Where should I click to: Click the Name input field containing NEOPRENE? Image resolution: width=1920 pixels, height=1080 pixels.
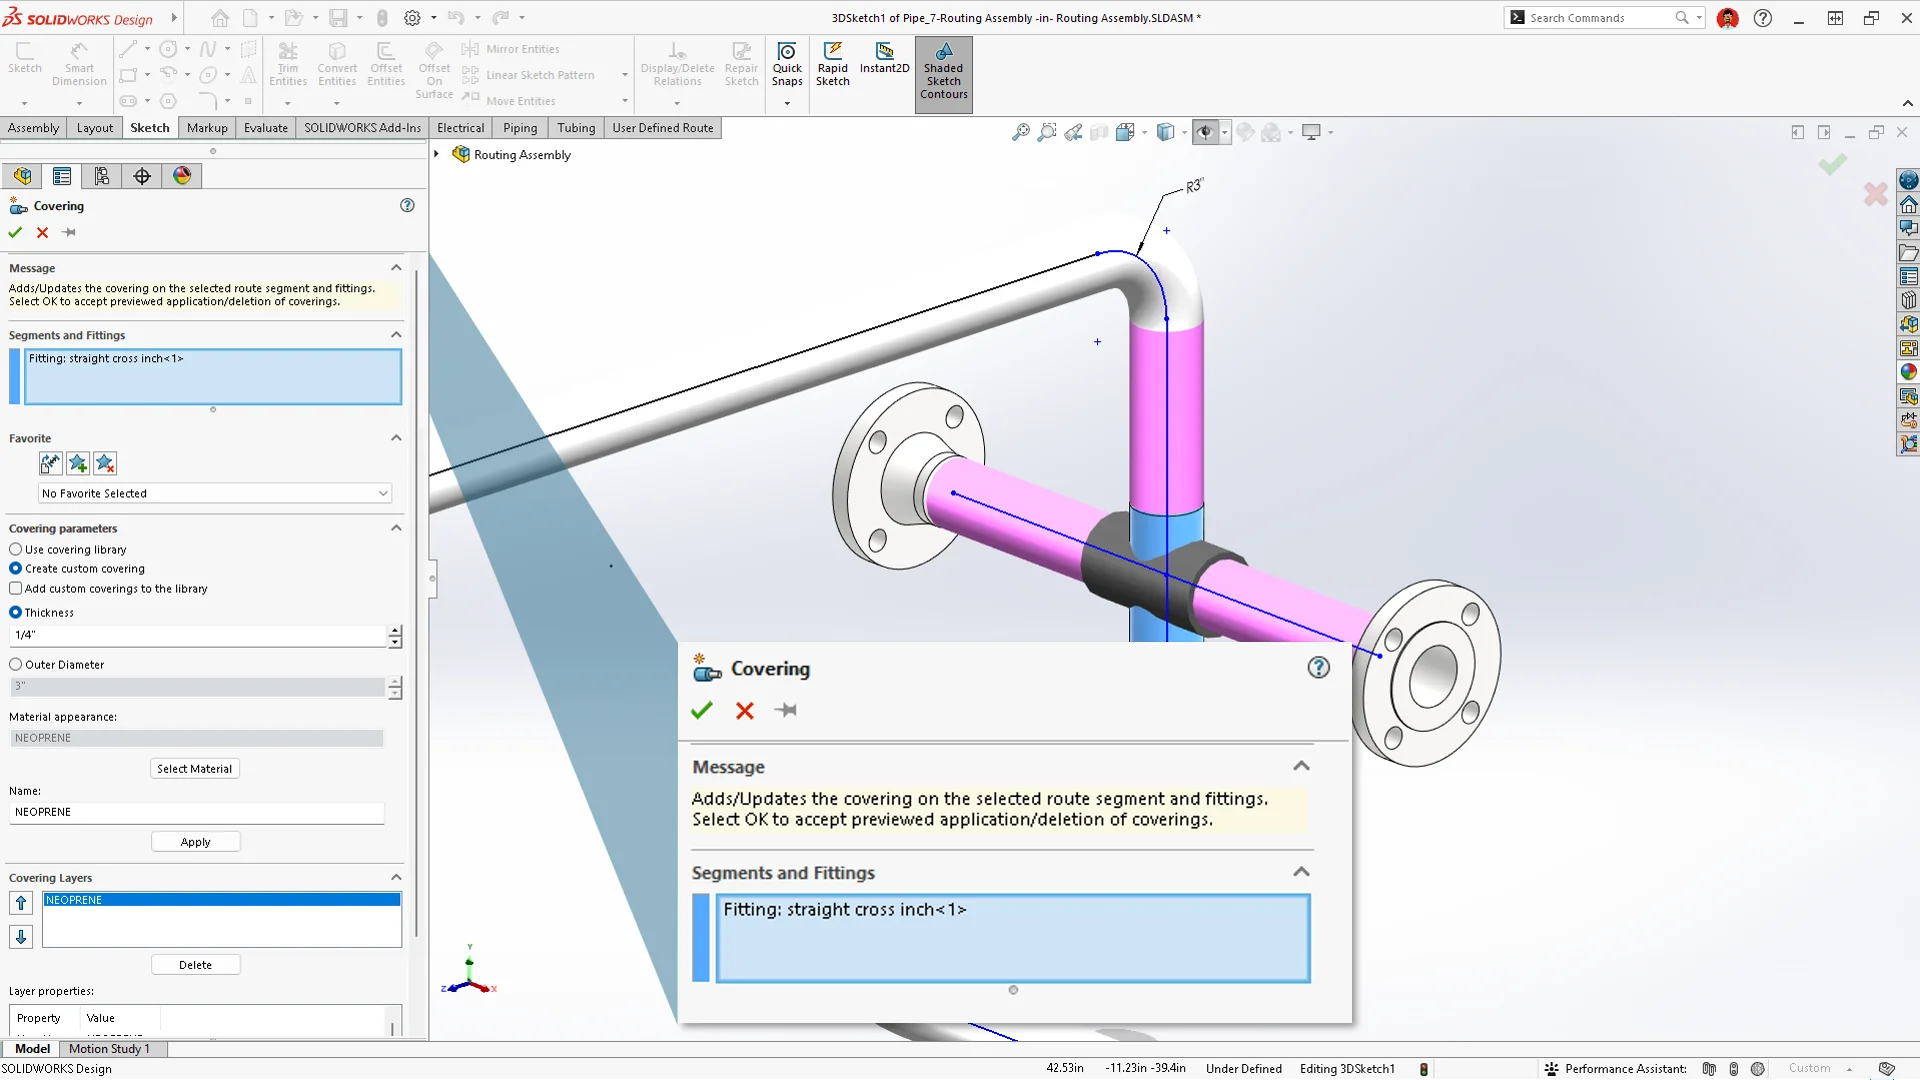click(197, 812)
